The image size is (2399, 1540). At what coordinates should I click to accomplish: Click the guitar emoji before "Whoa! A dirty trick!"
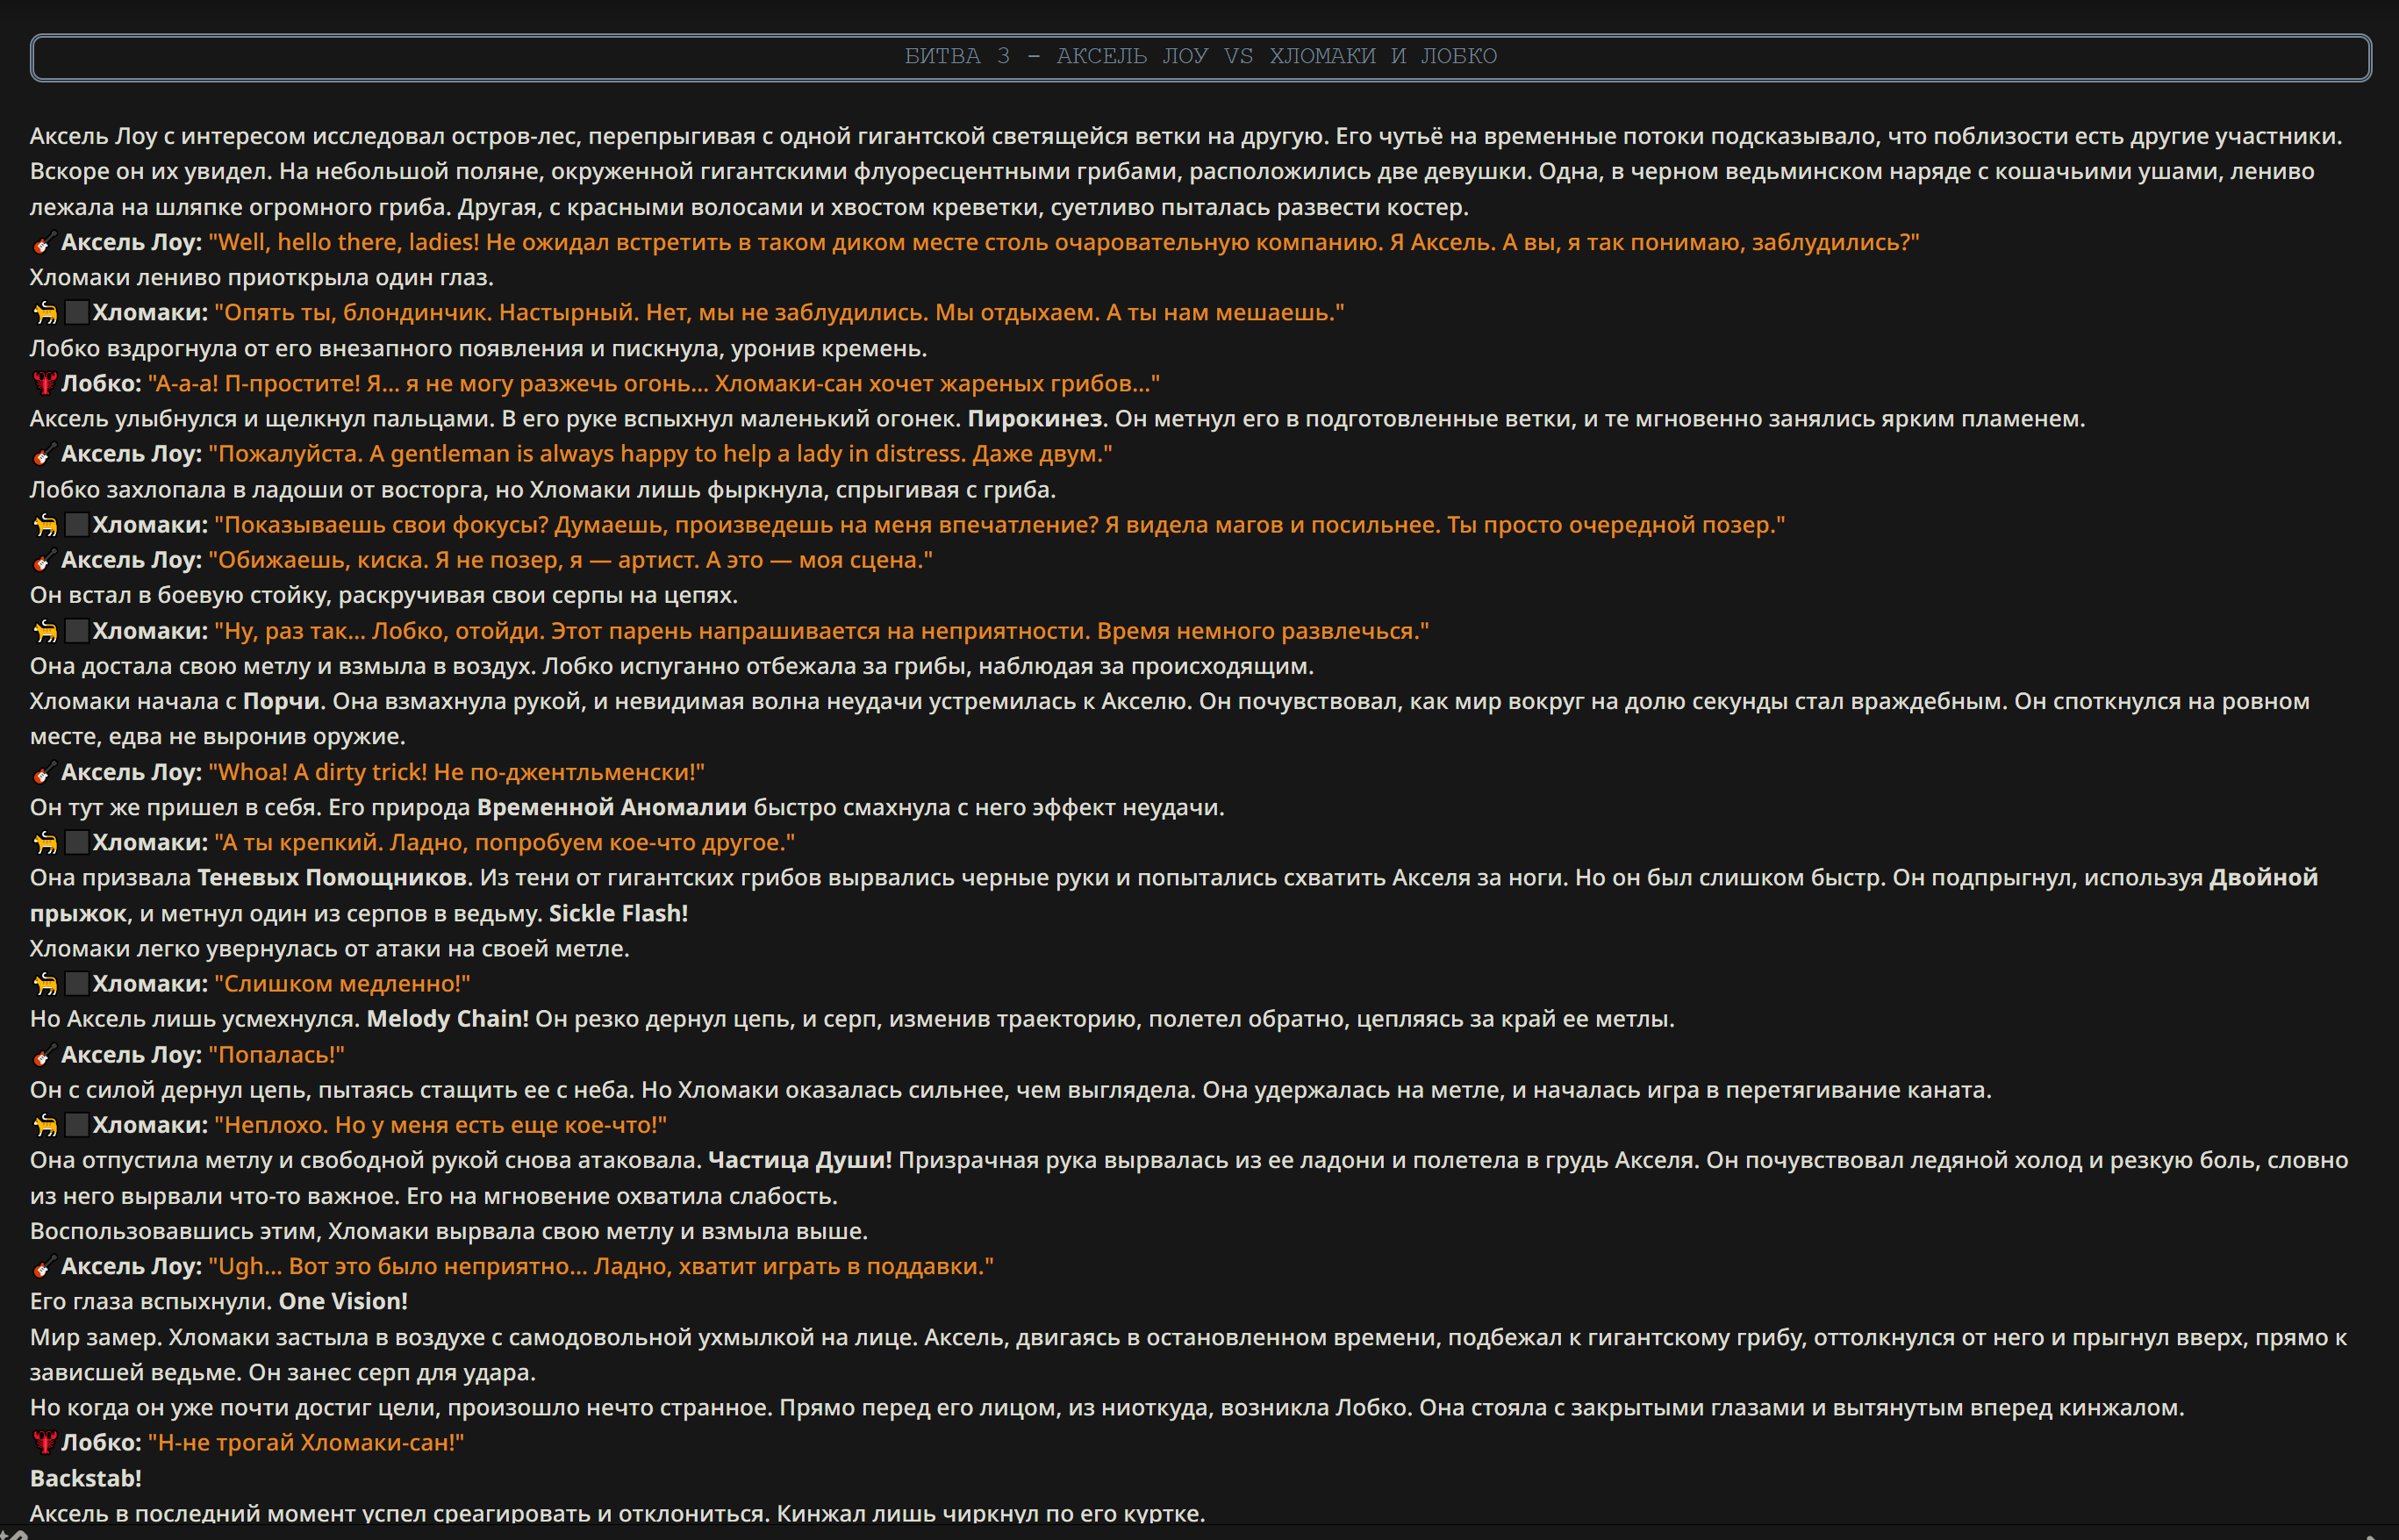pos(43,773)
